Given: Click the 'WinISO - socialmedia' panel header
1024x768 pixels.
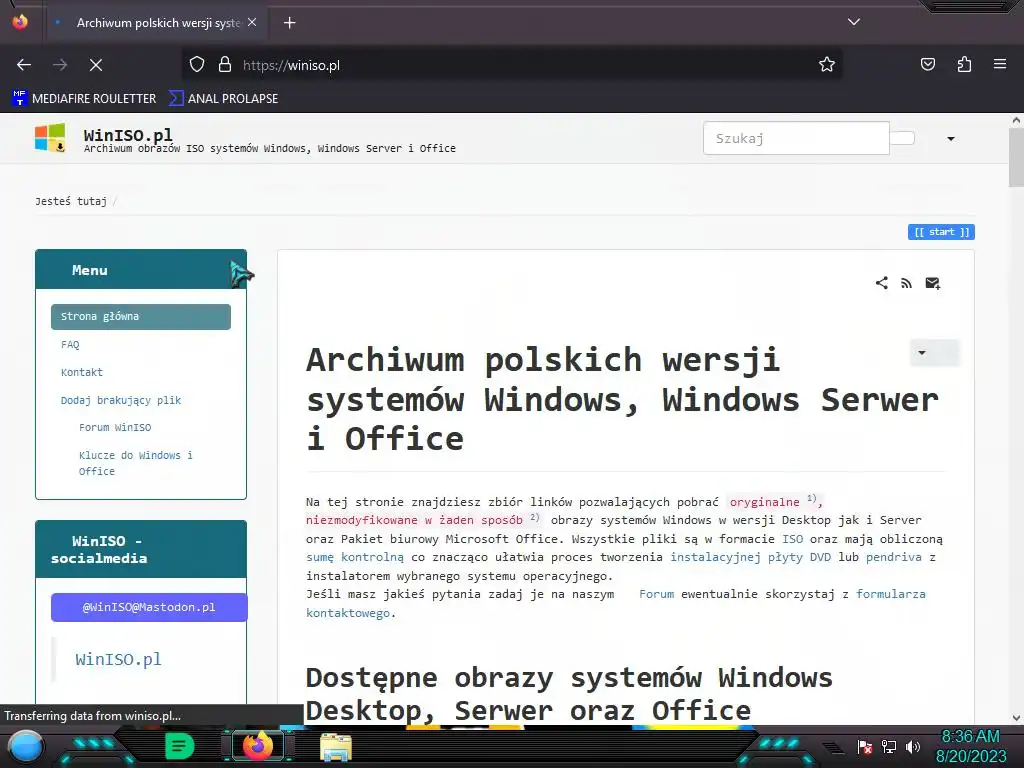Looking at the screenshot, I should pyautogui.click(x=141, y=549).
